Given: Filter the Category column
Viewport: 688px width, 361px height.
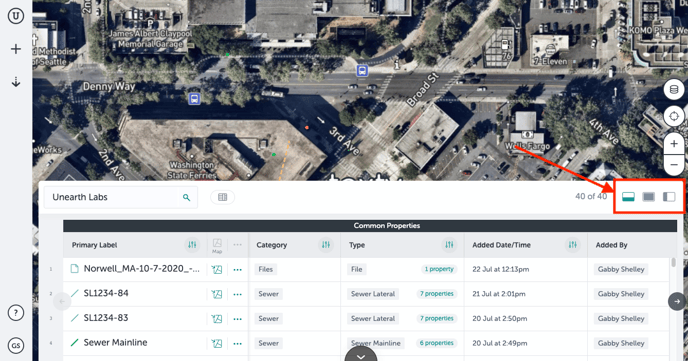Looking at the screenshot, I should (x=326, y=245).
